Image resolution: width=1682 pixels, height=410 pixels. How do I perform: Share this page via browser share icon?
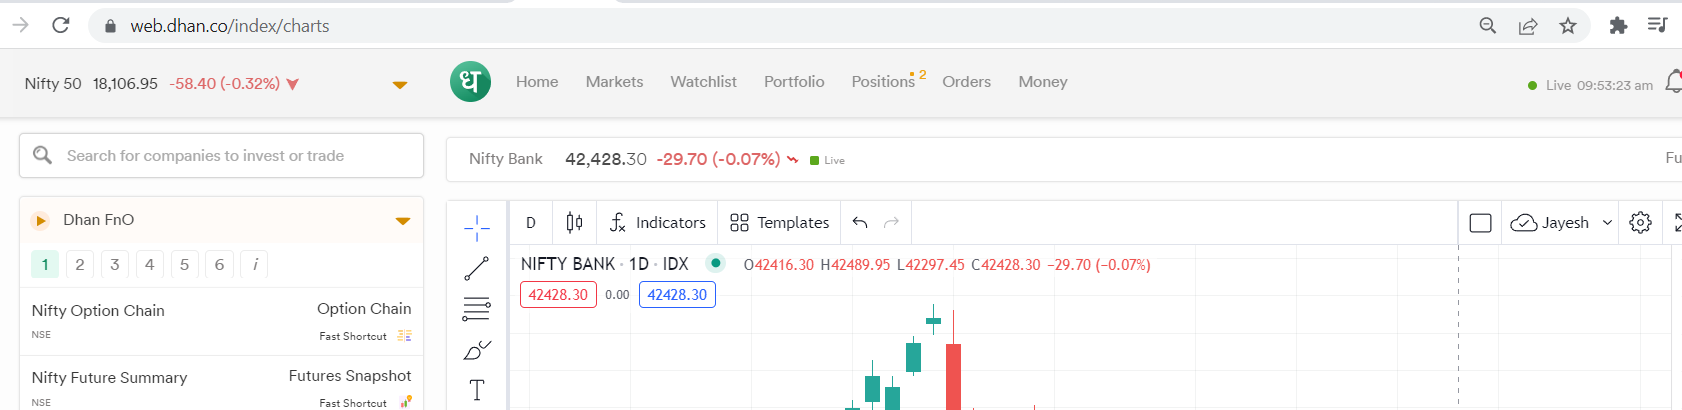(x=1528, y=26)
